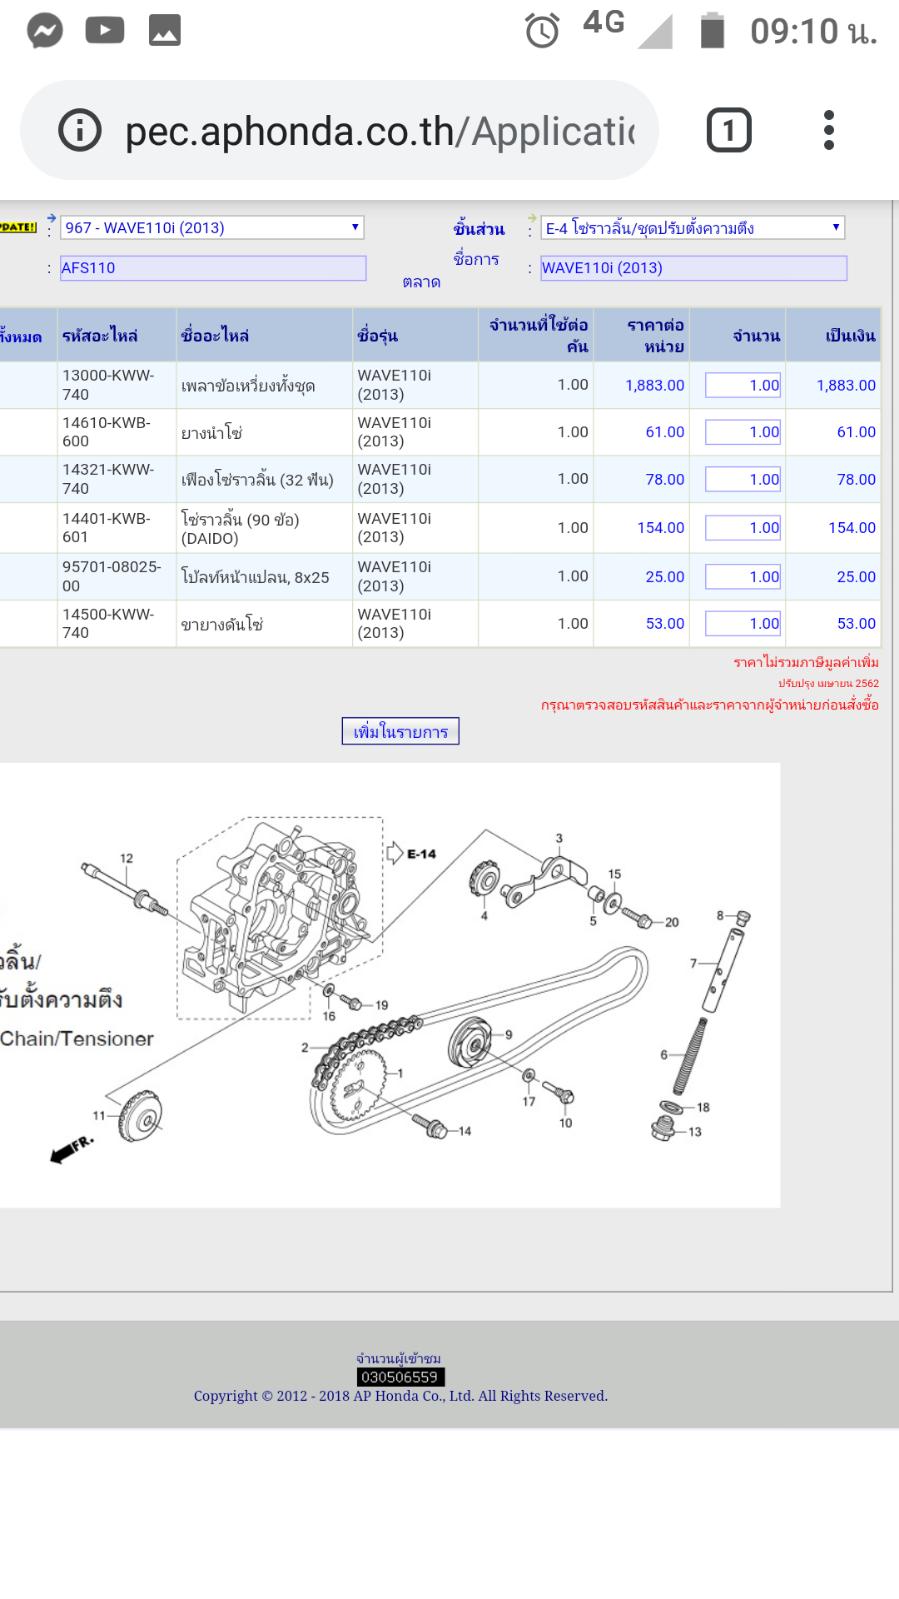Image resolution: width=899 pixels, height=1599 pixels.
Task: Open the tab switcher showing 1 tab
Action: tap(729, 130)
